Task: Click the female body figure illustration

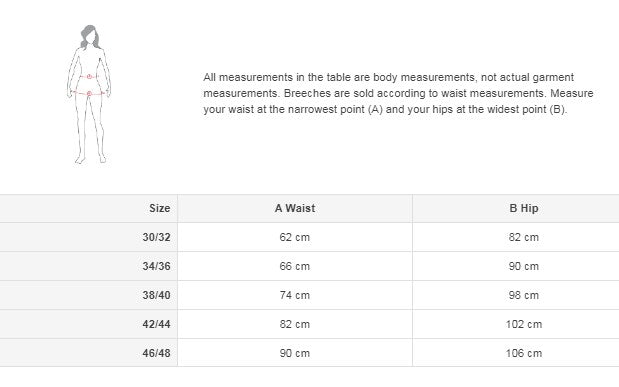Action: click(89, 94)
